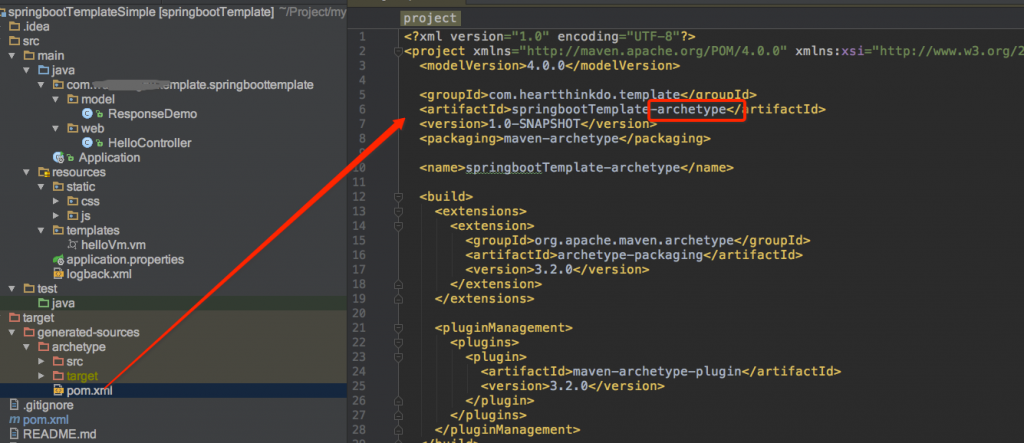Expand the archetype src folder
This screenshot has width=1024, height=443.
42,361
